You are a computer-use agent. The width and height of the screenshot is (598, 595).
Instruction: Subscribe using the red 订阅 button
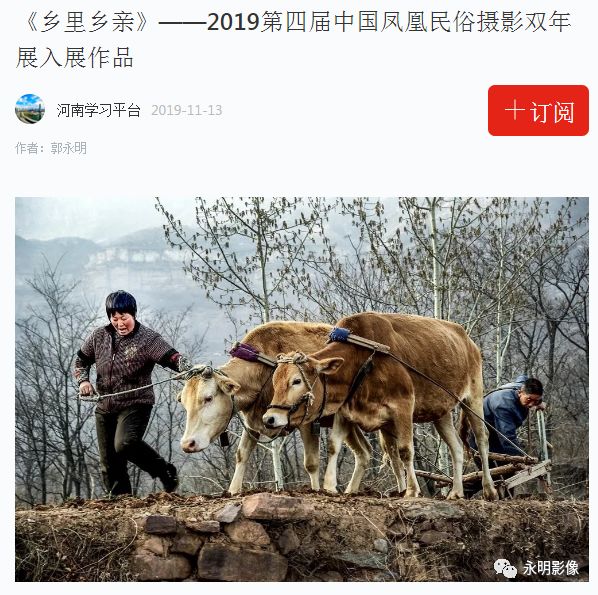pyautogui.click(x=538, y=110)
